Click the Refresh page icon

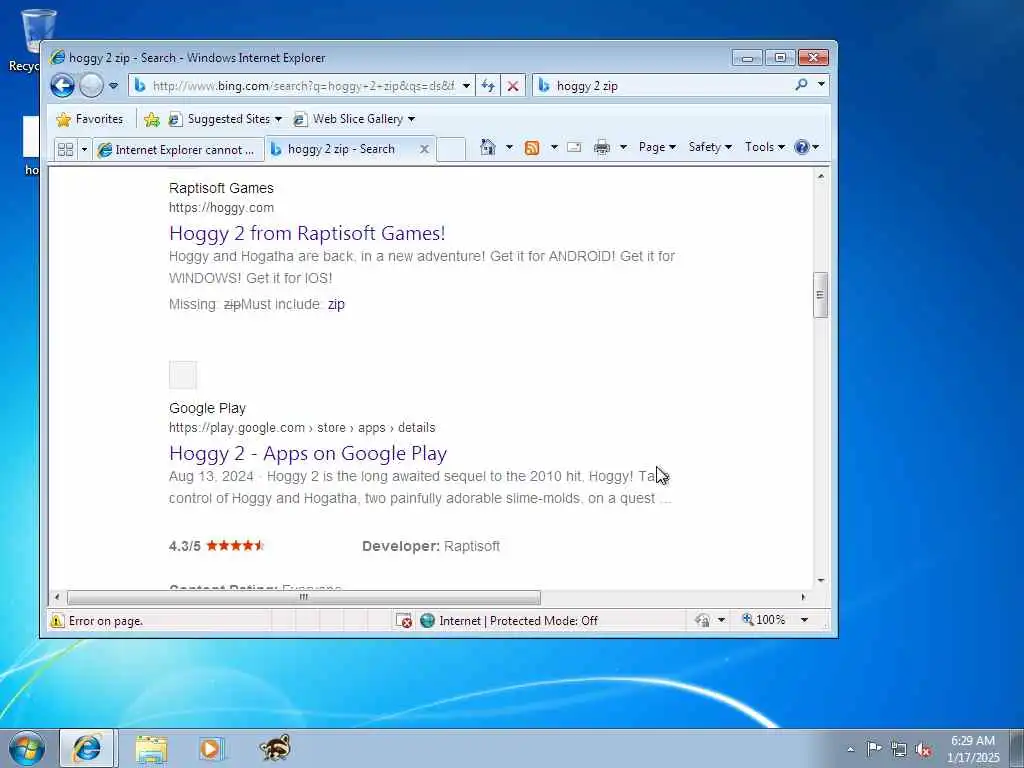click(x=488, y=86)
